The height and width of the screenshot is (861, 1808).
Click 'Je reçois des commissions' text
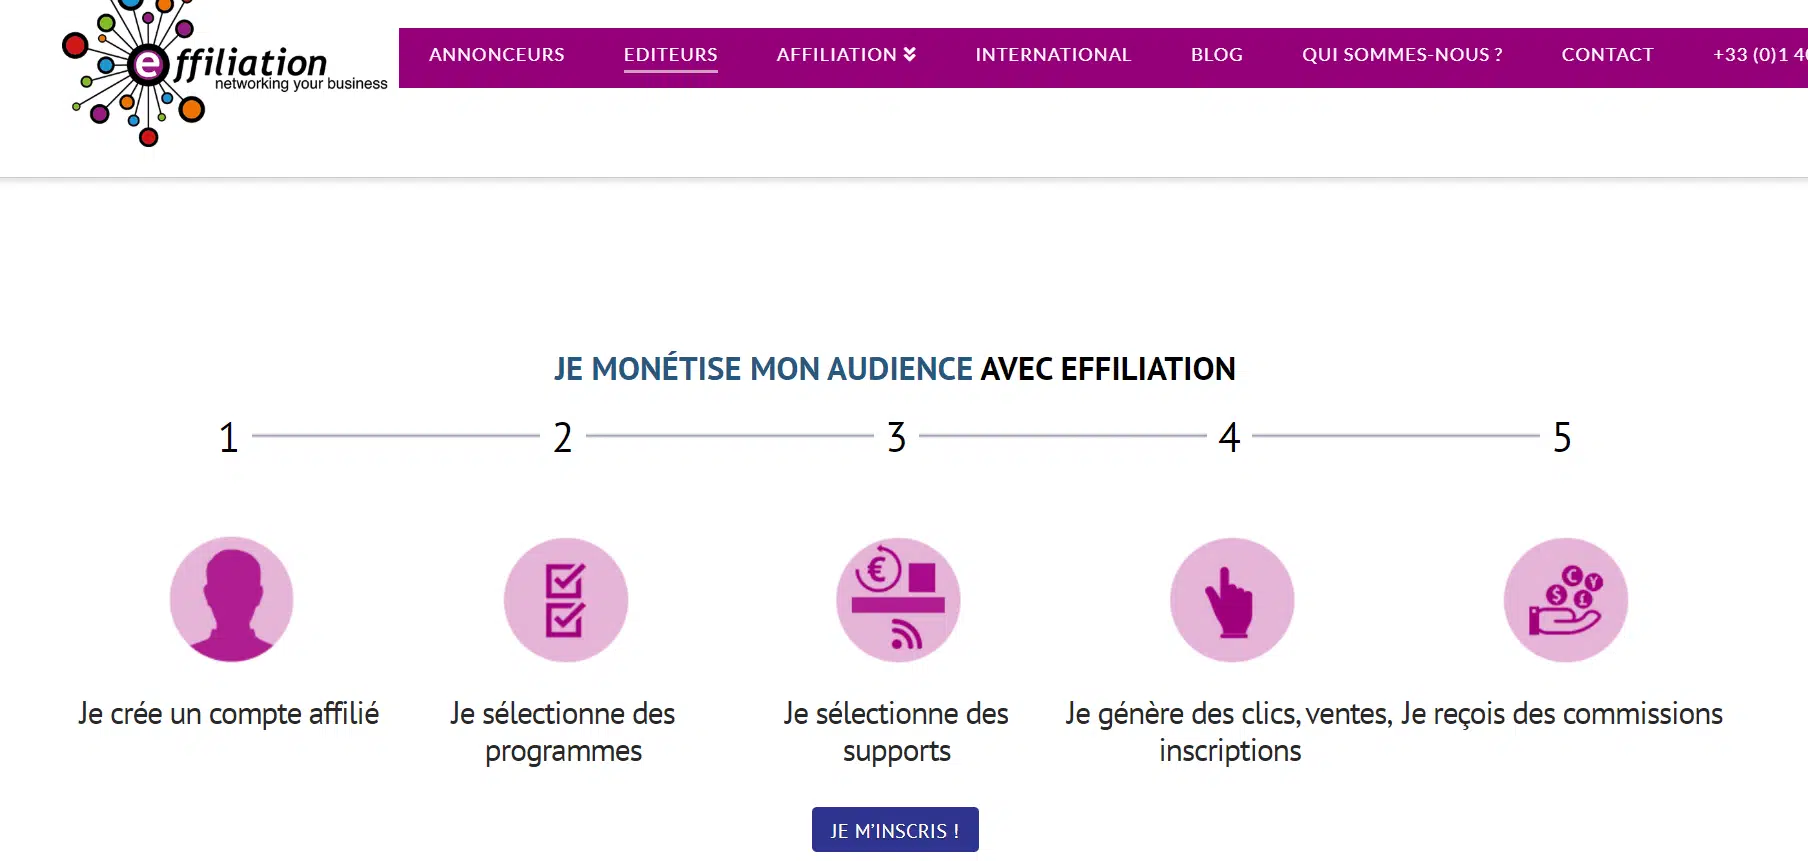[1562, 714]
